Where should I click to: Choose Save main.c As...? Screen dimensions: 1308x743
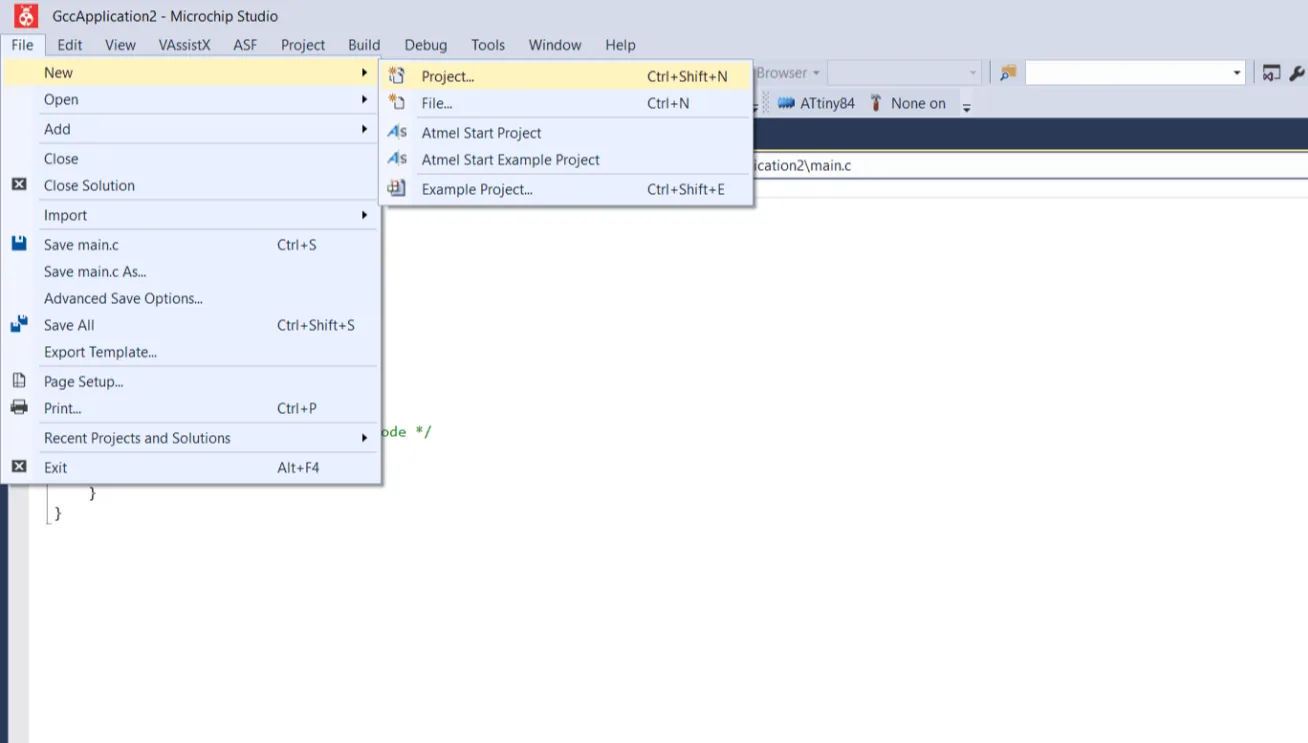coord(190,271)
